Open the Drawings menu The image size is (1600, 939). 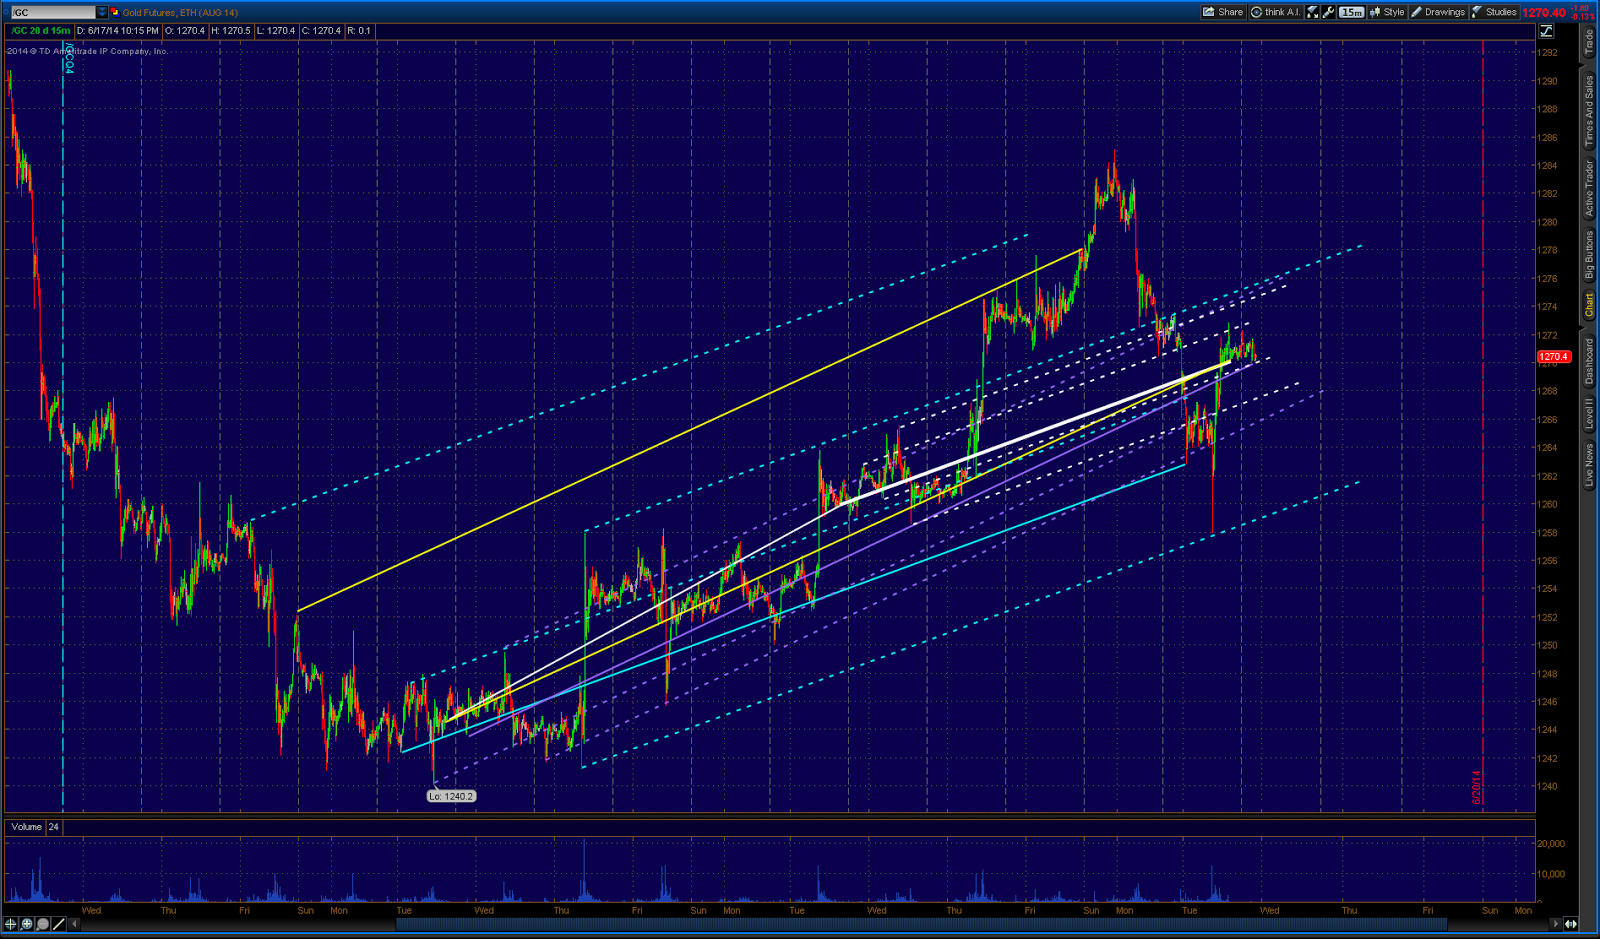1438,12
